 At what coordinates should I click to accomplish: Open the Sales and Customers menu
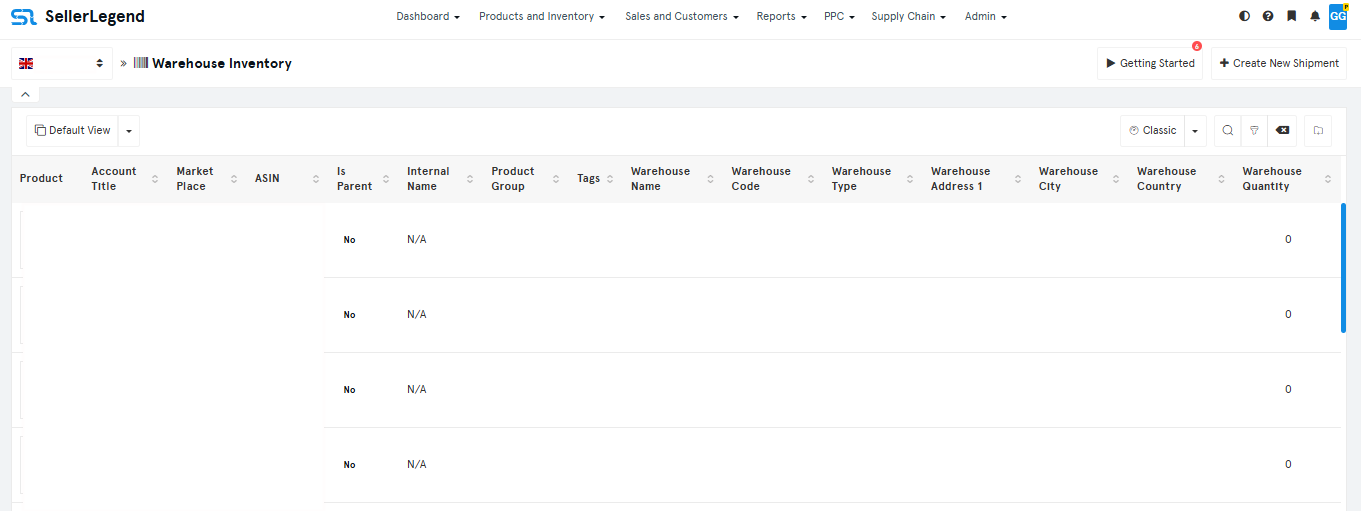[x=682, y=16]
